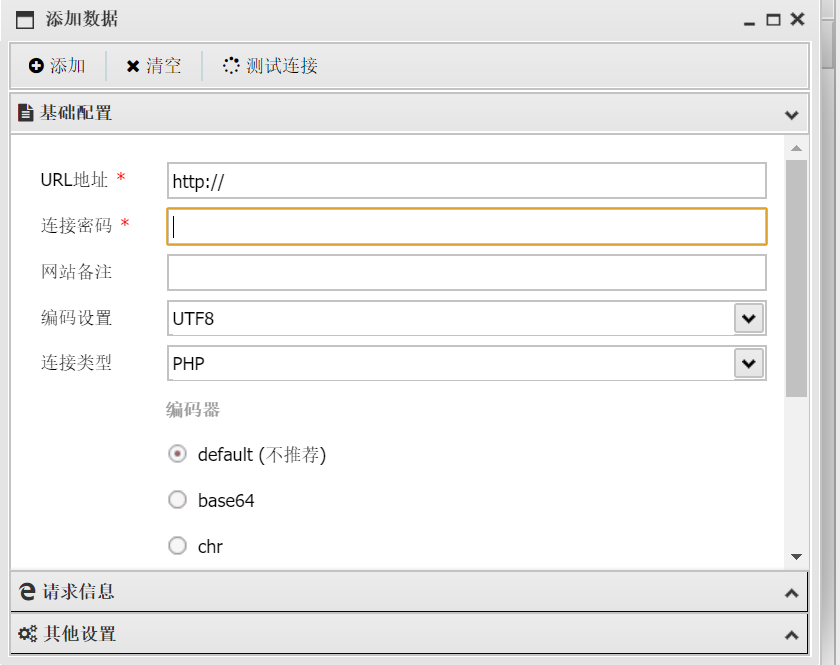Select the default (不推荐) encoder radio
This screenshot has width=840, height=665.
[177, 454]
